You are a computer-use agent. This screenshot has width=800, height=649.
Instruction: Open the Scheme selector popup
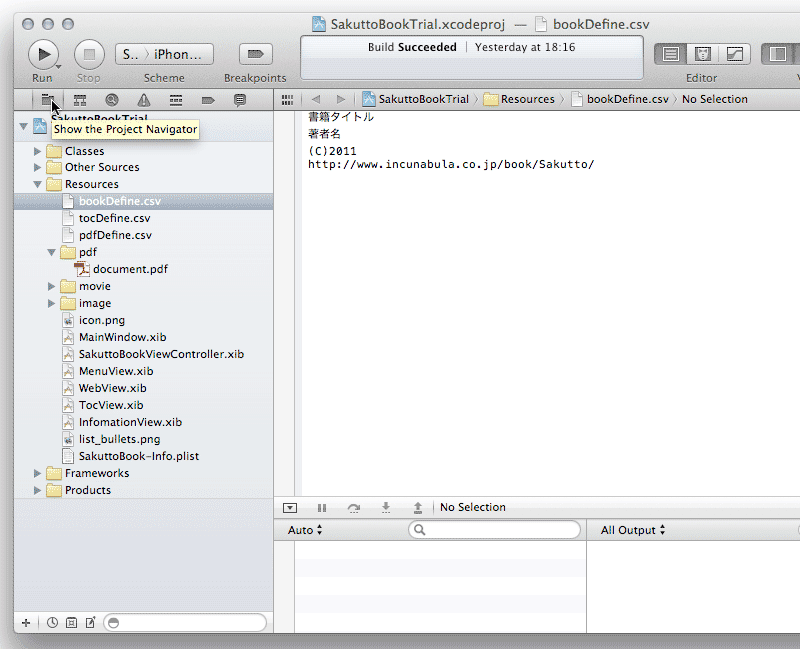(164, 54)
